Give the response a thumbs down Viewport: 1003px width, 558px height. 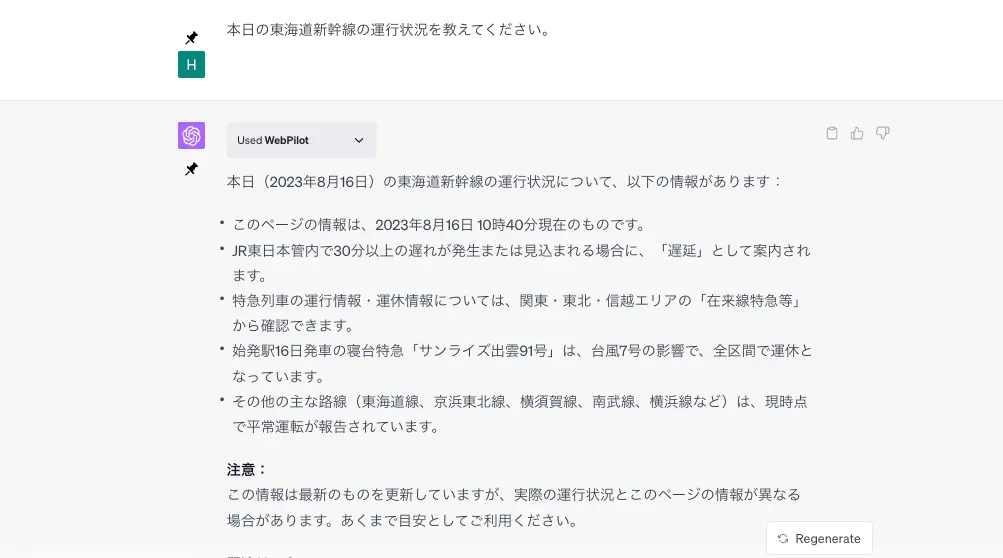coord(883,133)
